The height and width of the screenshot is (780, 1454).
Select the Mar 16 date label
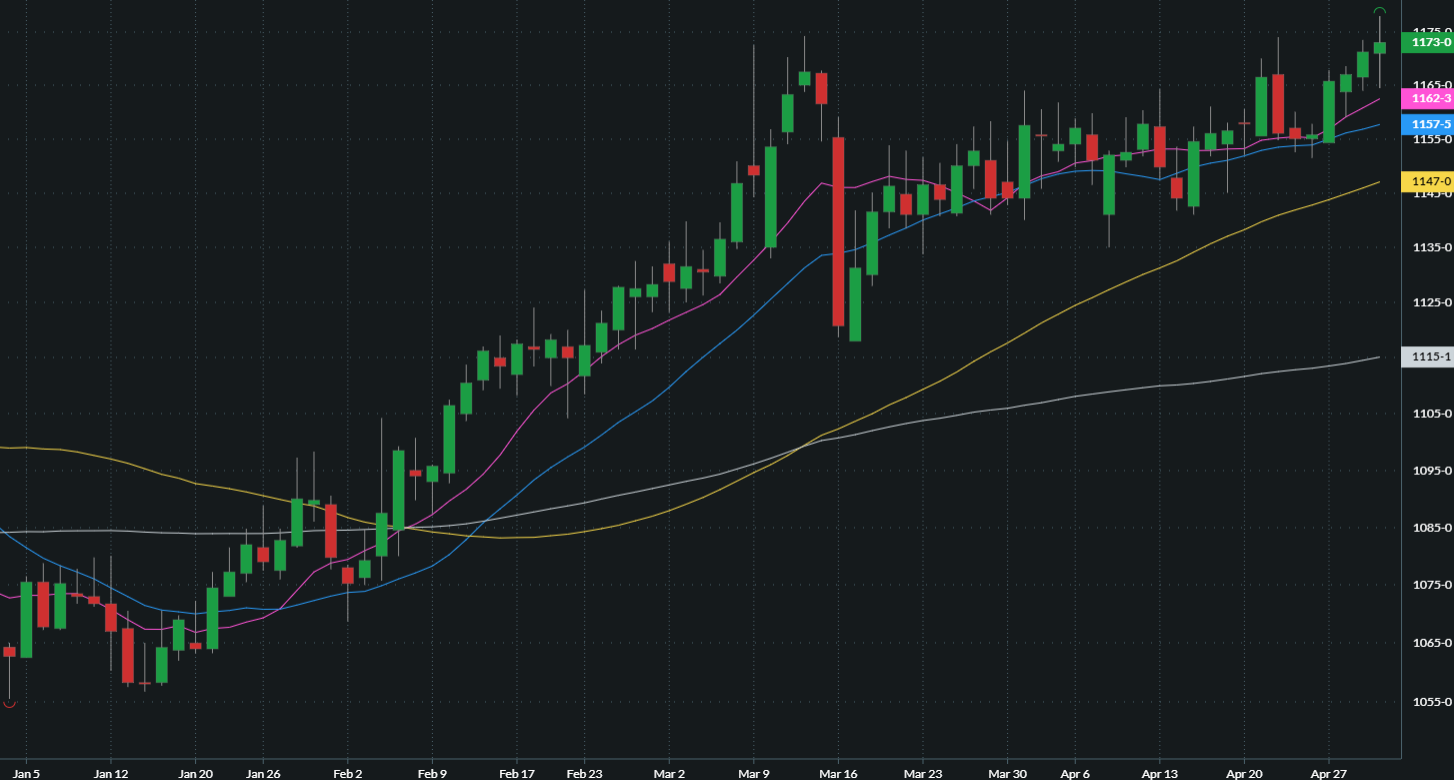coord(838,772)
